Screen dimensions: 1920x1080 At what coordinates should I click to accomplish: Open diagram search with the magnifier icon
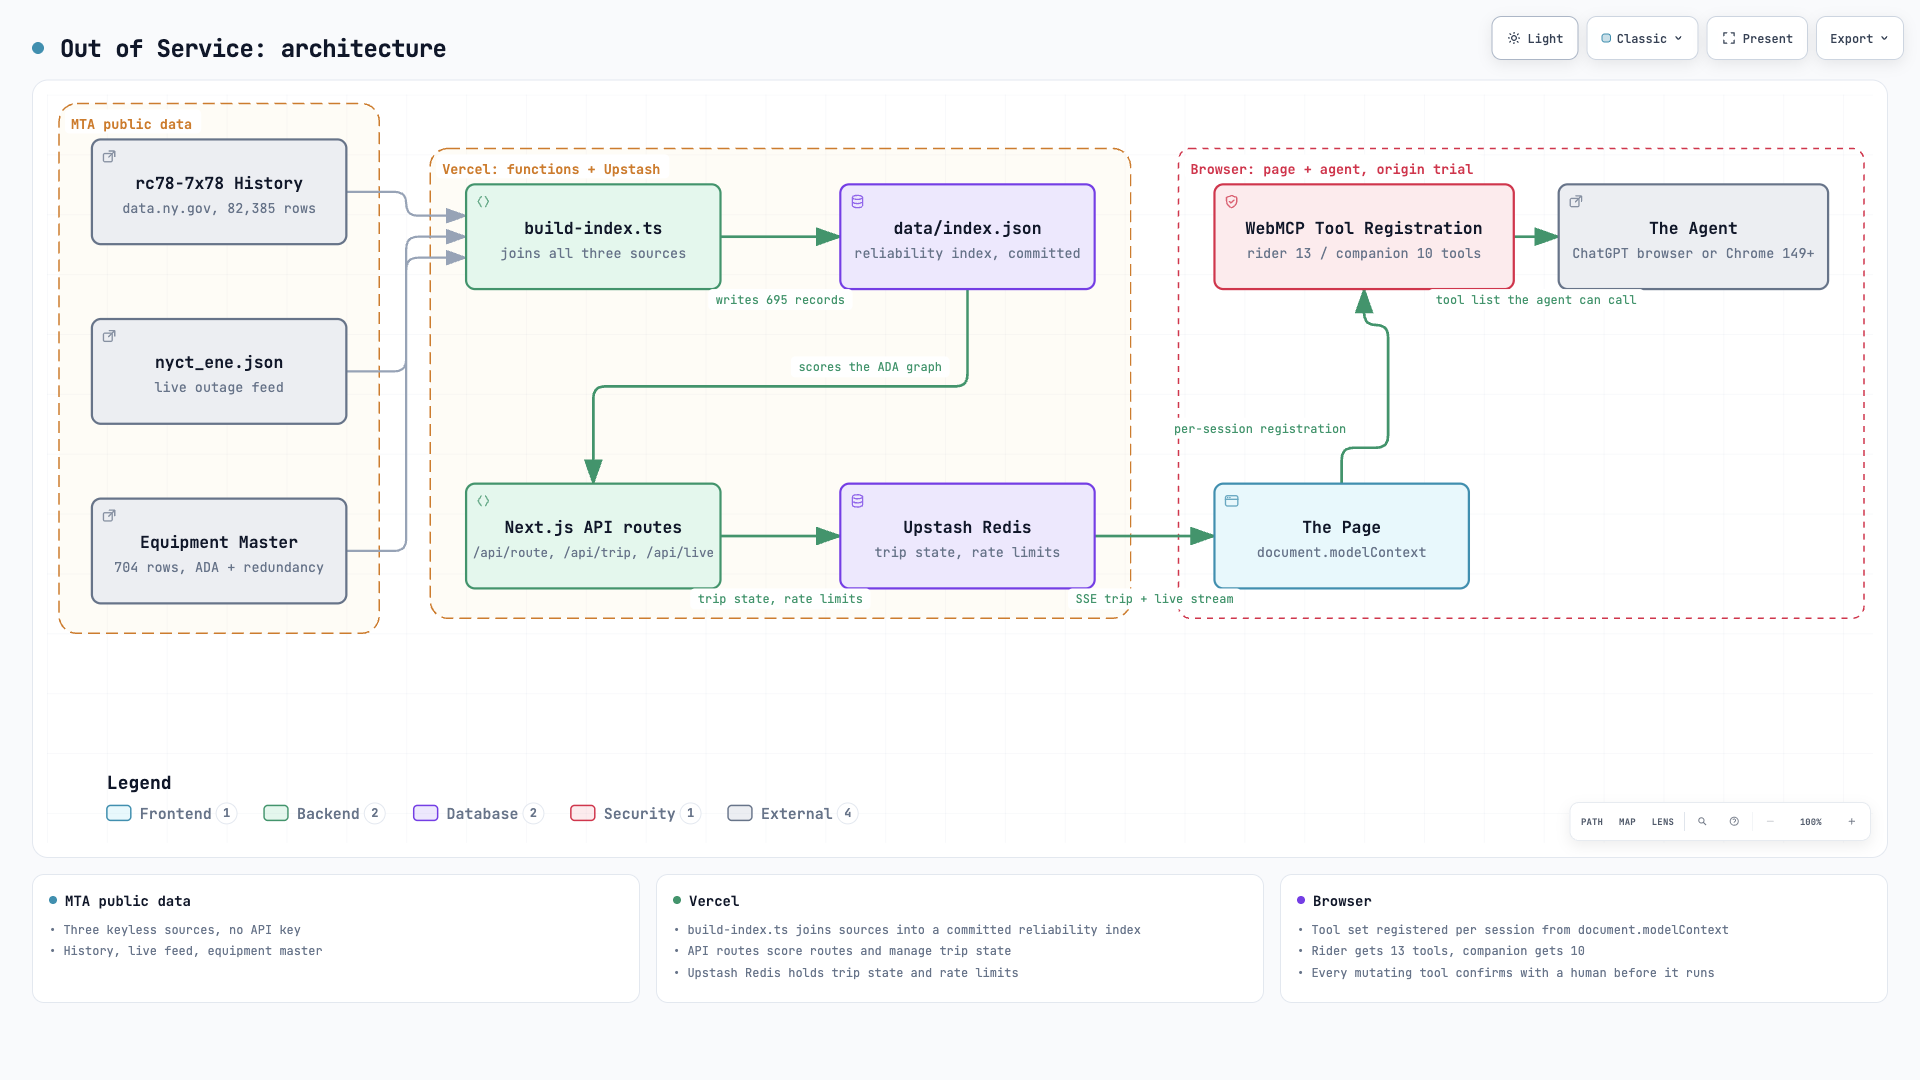click(1702, 822)
